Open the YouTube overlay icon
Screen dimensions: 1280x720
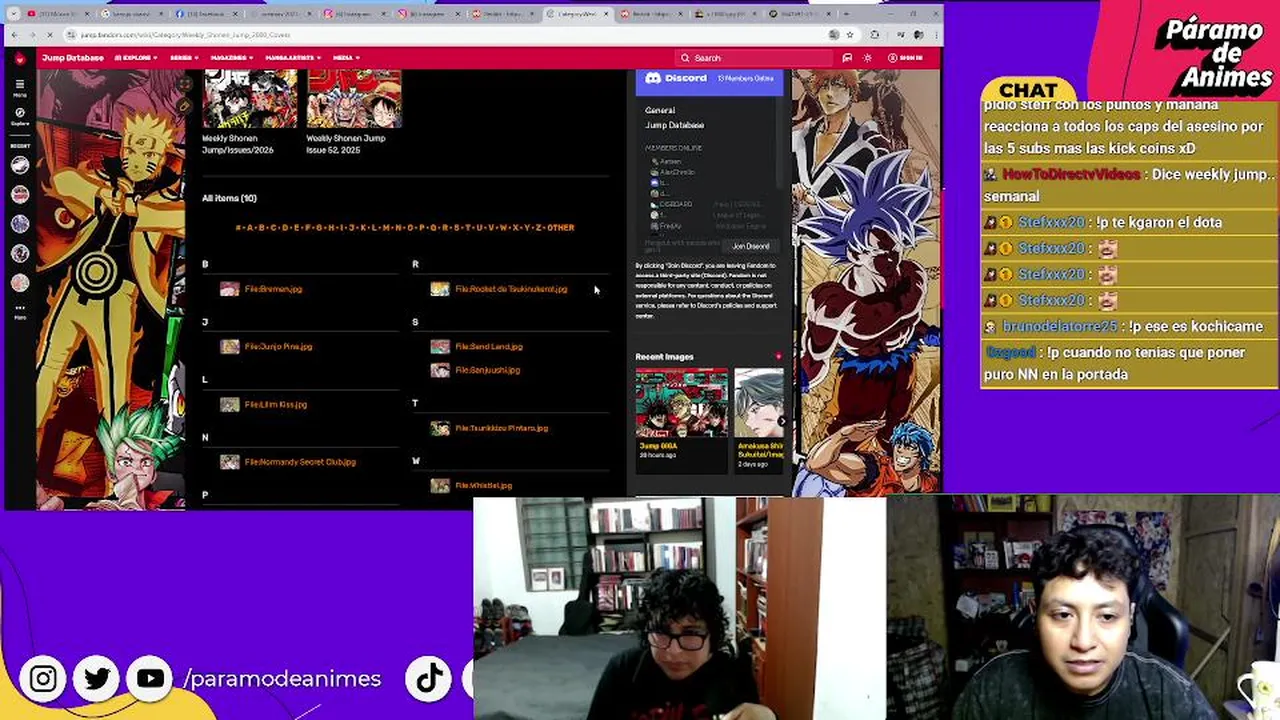coord(151,679)
